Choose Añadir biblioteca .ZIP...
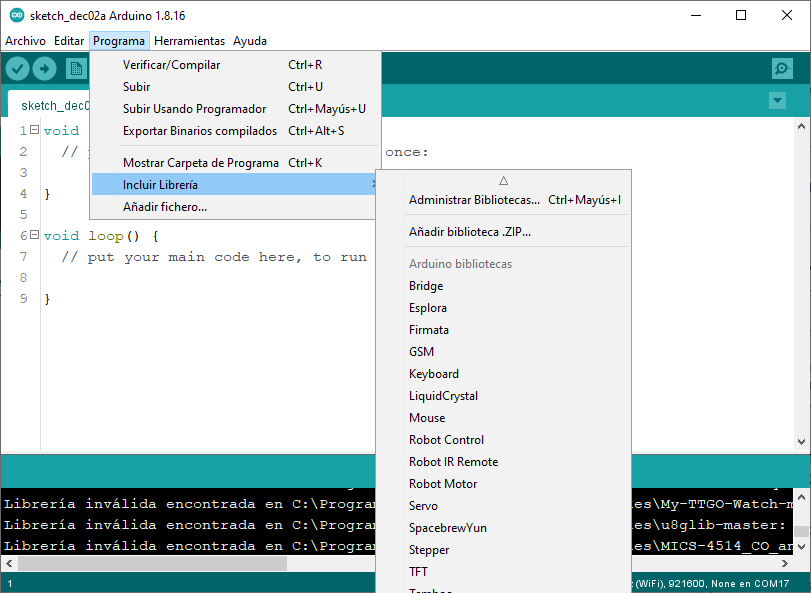The image size is (811, 593). pos(504,232)
